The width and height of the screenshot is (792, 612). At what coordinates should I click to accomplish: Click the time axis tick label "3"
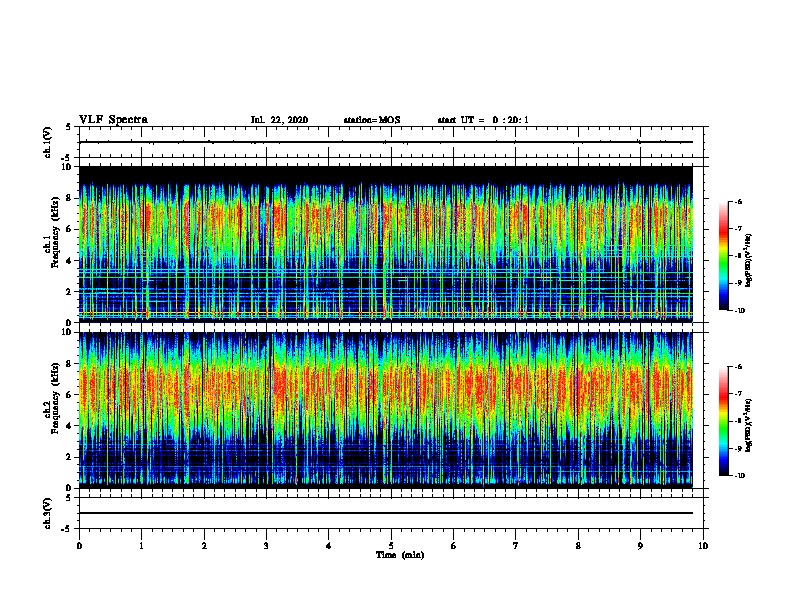pyautogui.click(x=266, y=546)
